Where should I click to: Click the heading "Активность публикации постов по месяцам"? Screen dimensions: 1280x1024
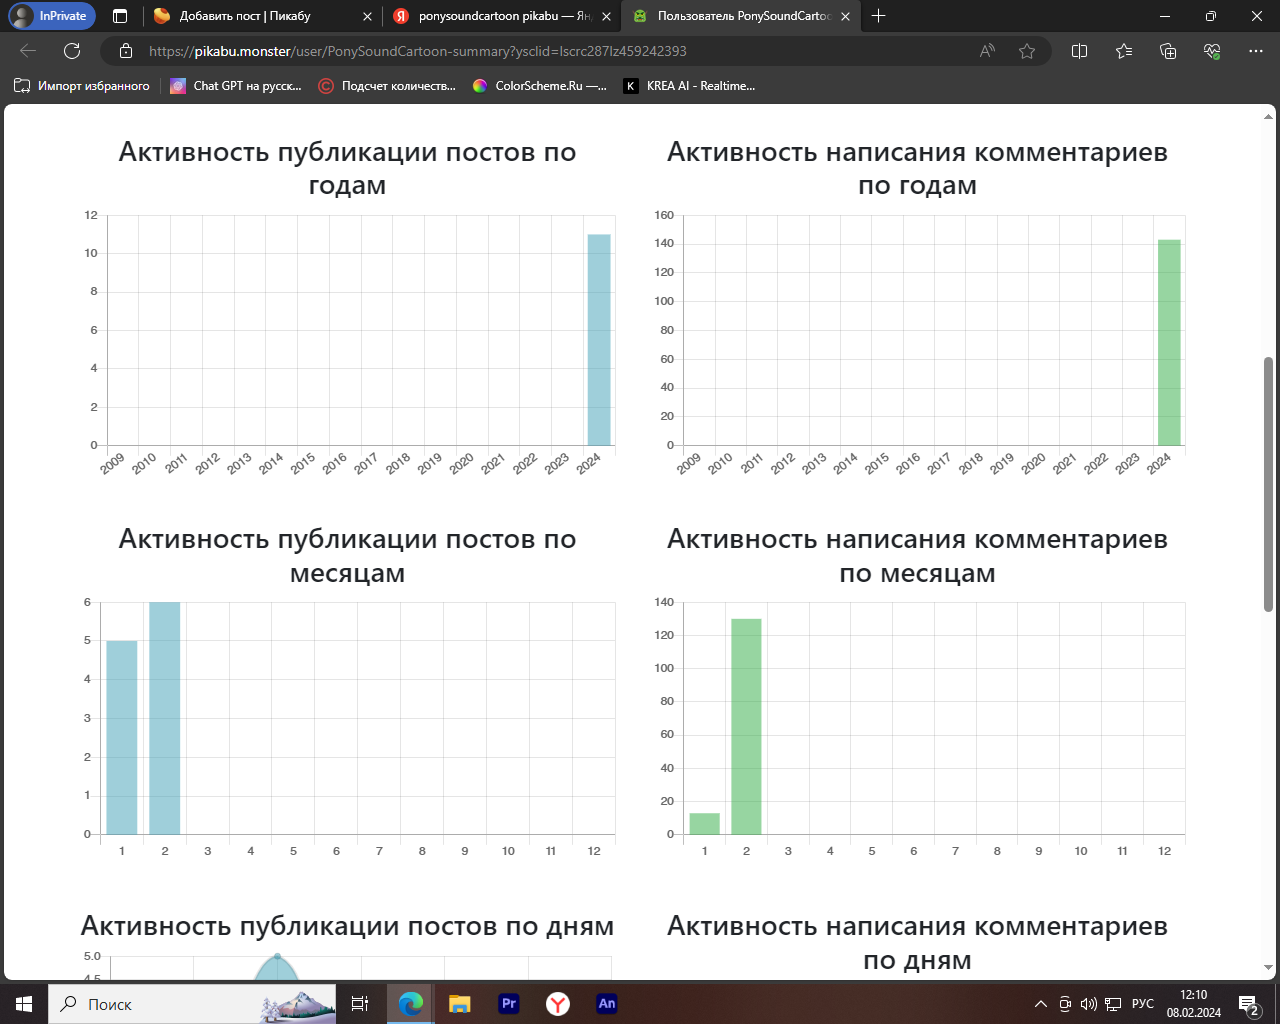point(347,556)
